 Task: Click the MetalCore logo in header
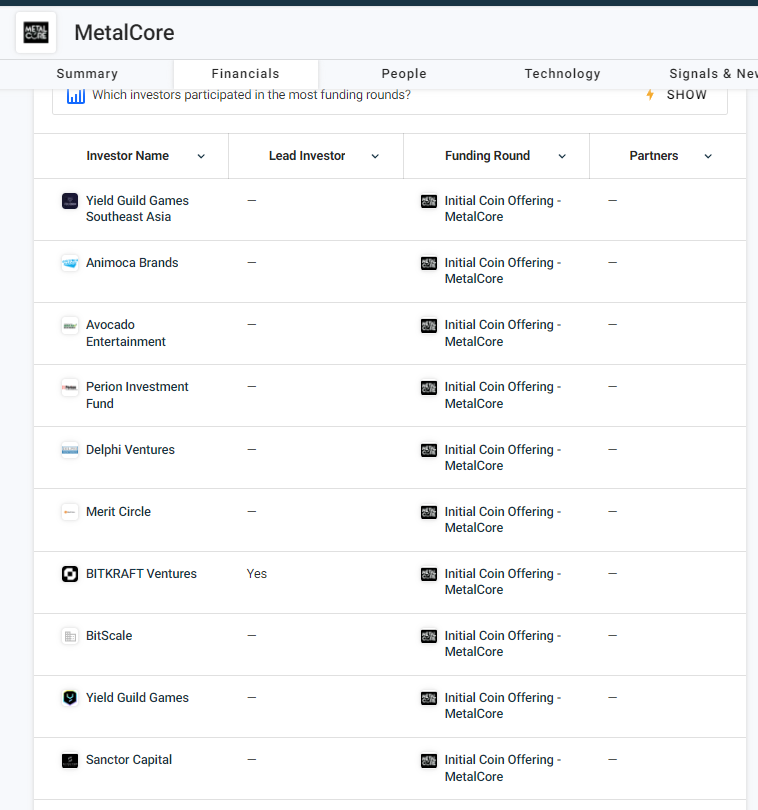pyautogui.click(x=36, y=33)
